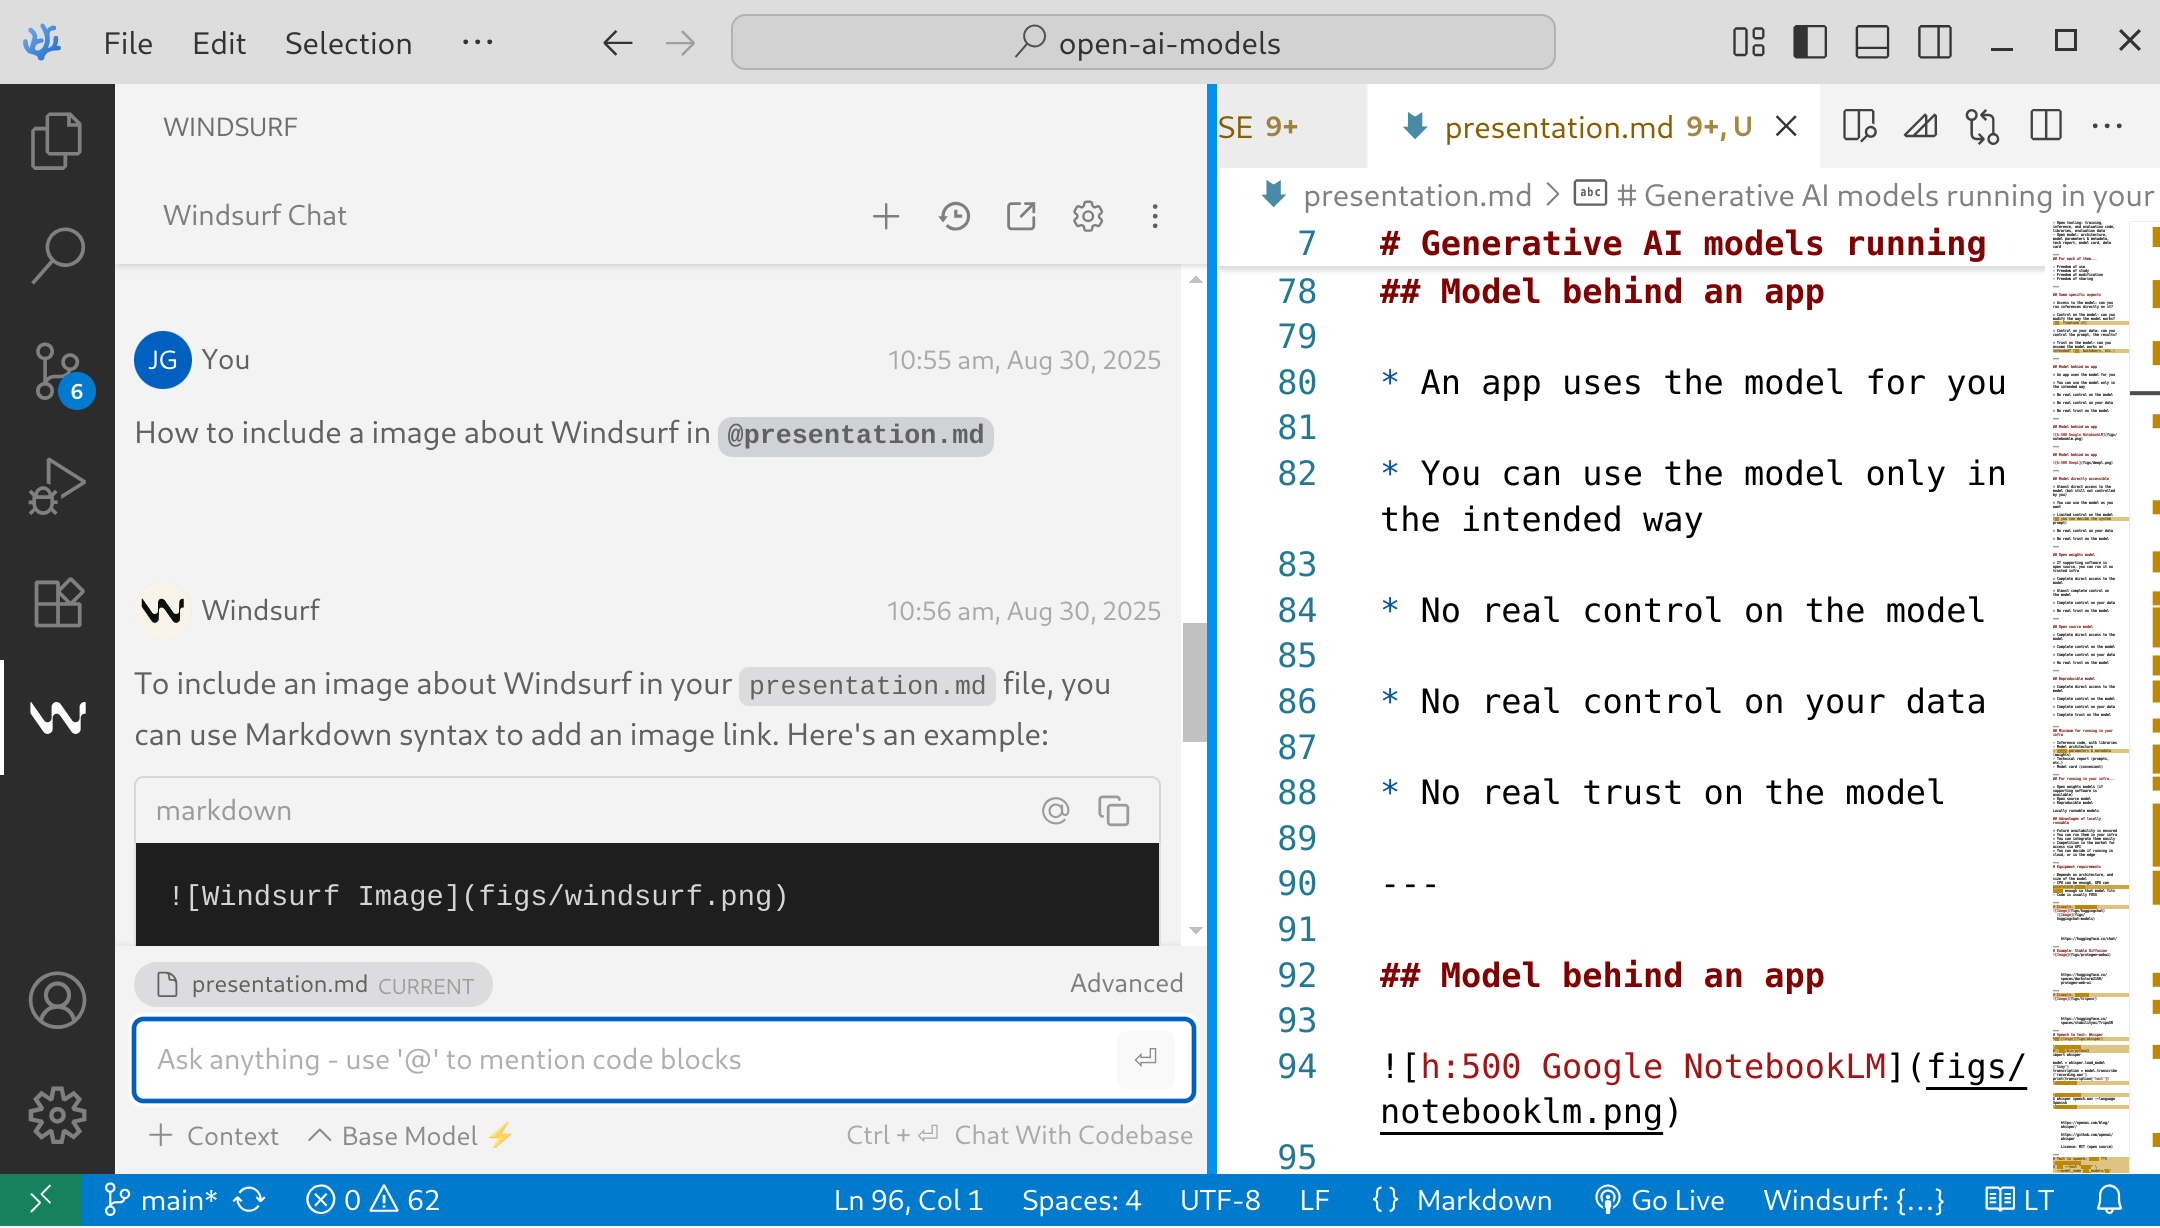Viewport: 2160px width, 1228px height.
Task: Open the Search view in activity bar
Action: 57,256
